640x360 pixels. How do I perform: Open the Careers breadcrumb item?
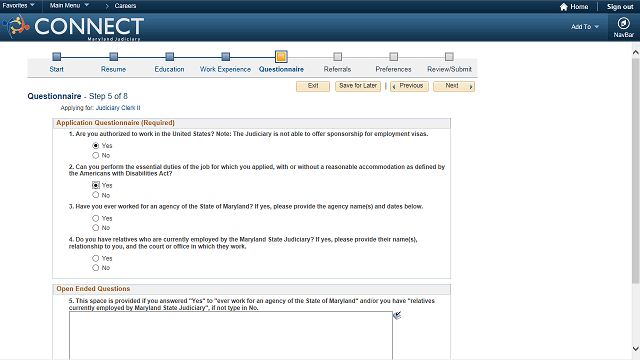point(125,6)
